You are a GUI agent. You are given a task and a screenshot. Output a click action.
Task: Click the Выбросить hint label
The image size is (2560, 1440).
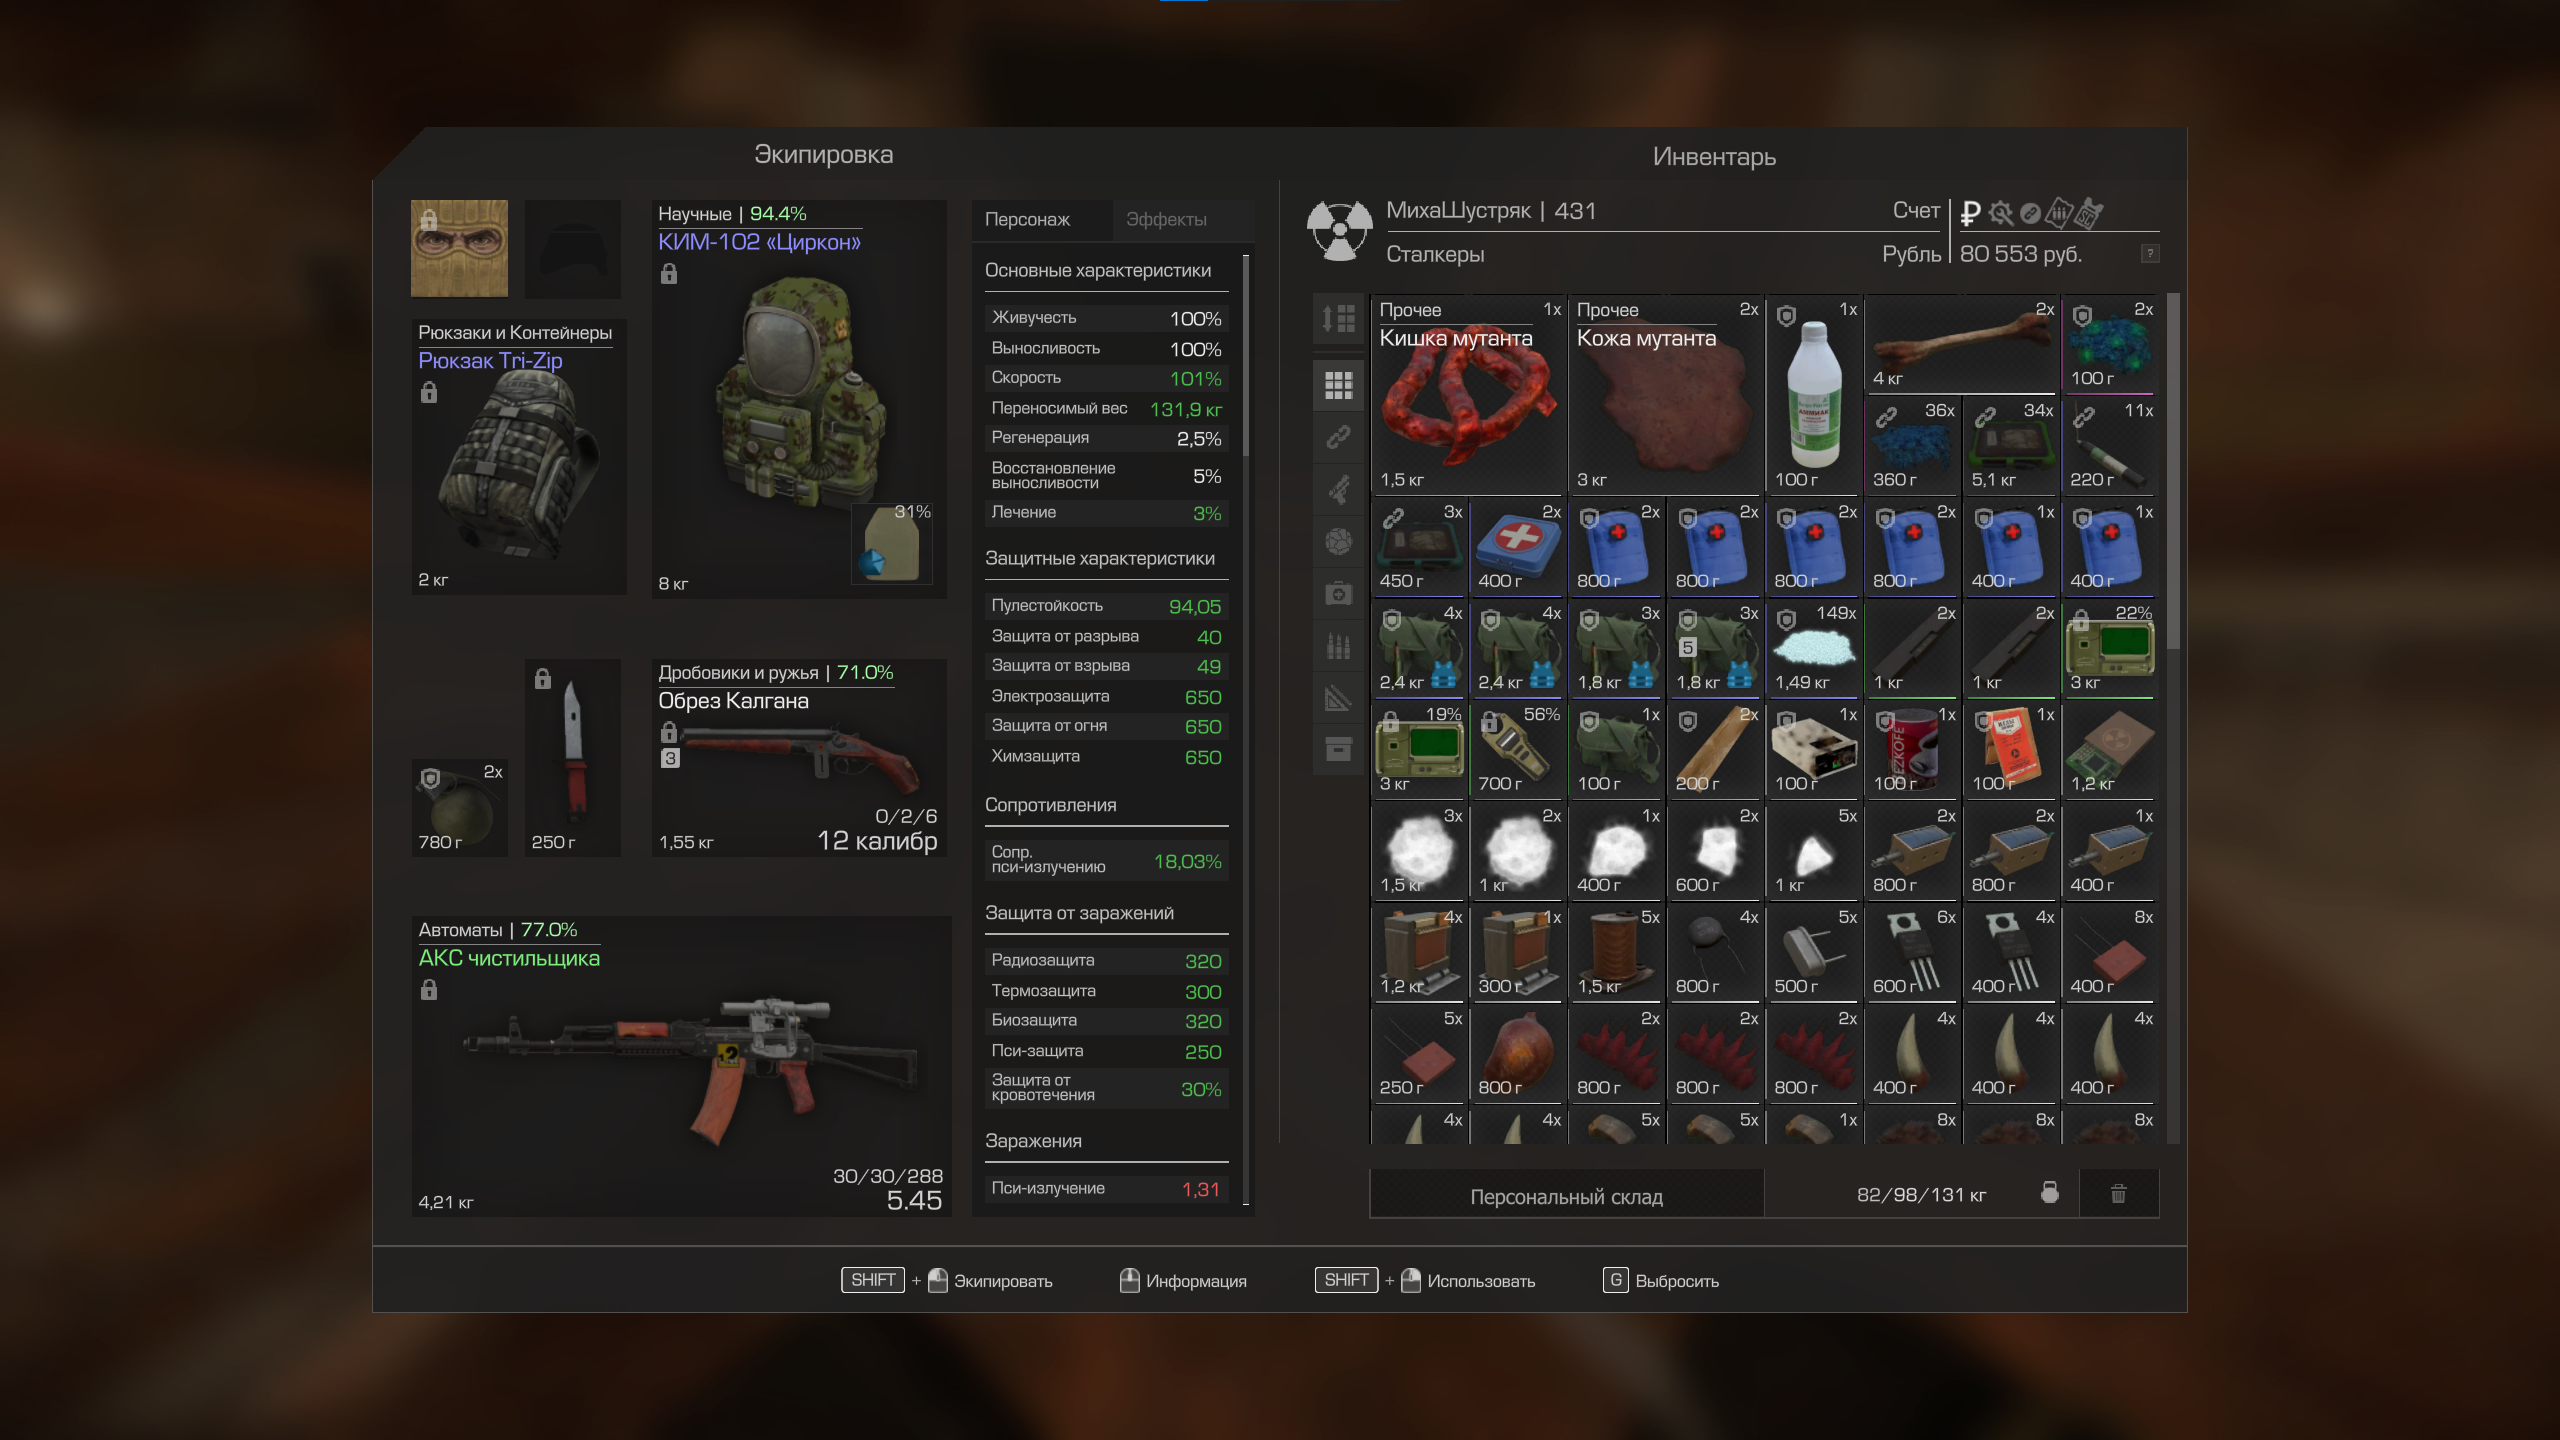(1677, 1281)
